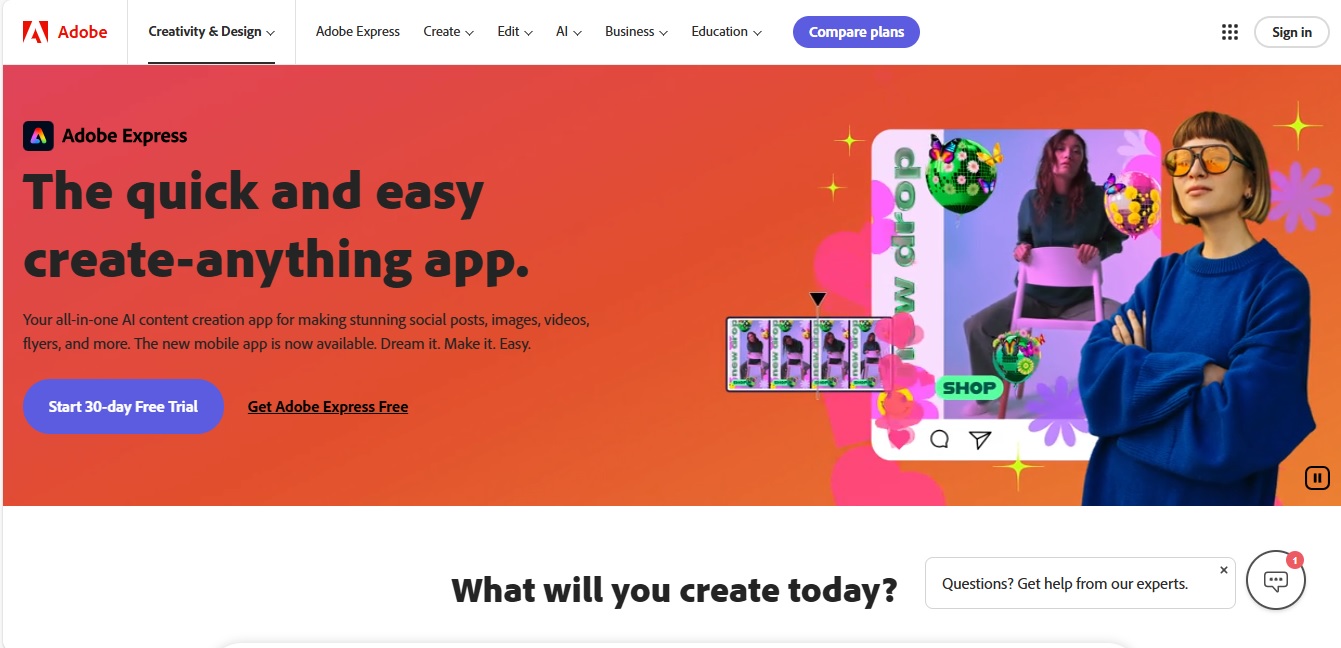The image size is (1341, 648).
Task: Go to Adobe Express nav link
Action: [358, 32]
